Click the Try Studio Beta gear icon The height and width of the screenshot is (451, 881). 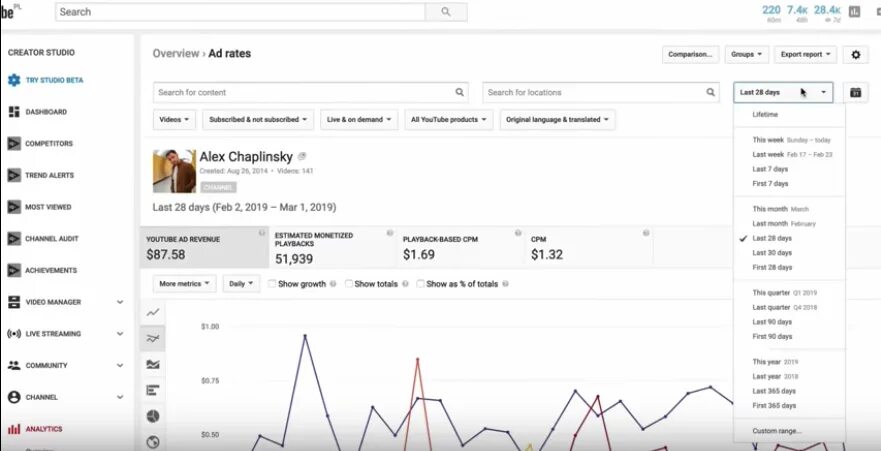pyautogui.click(x=14, y=80)
